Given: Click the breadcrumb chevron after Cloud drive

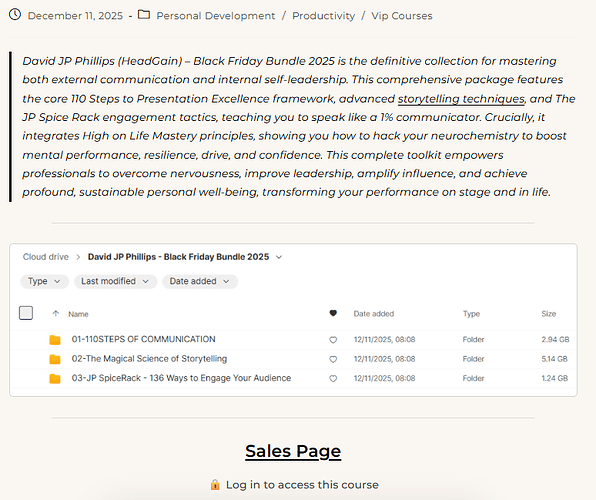Looking at the screenshot, I should pos(78,257).
